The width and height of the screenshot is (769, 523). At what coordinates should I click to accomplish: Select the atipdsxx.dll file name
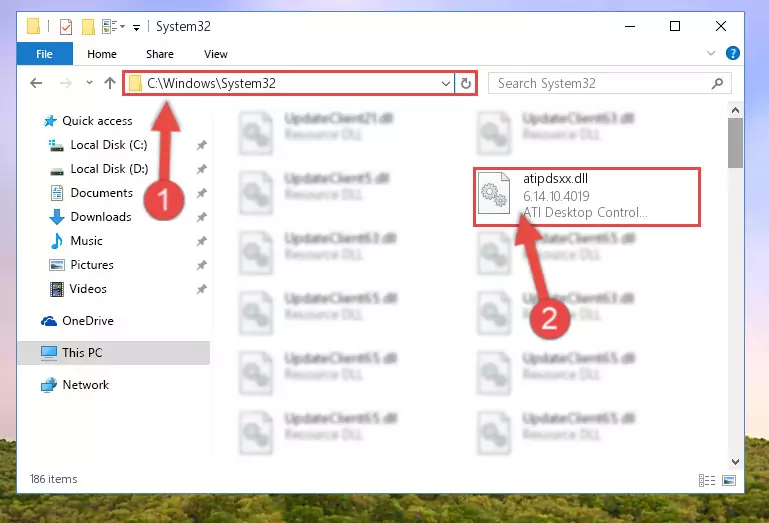point(555,179)
